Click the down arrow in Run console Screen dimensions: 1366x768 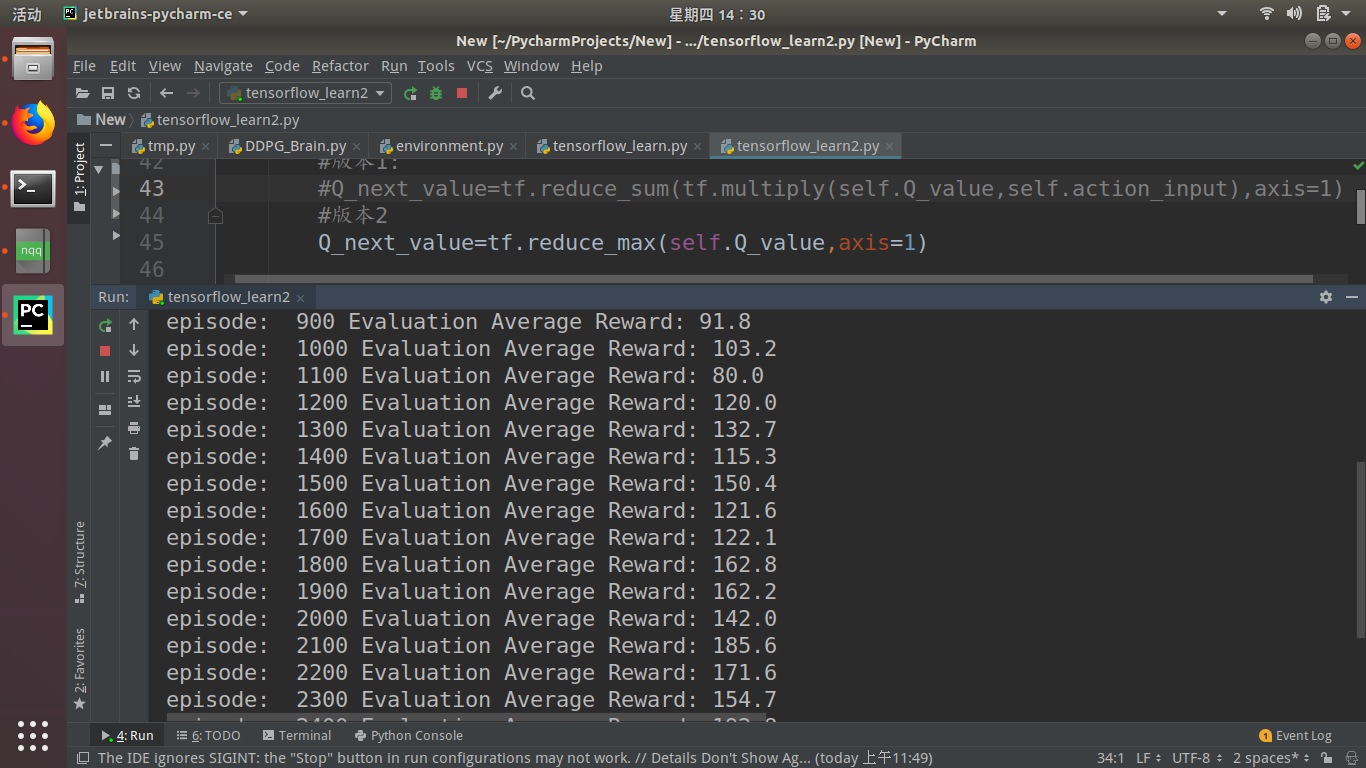134,351
